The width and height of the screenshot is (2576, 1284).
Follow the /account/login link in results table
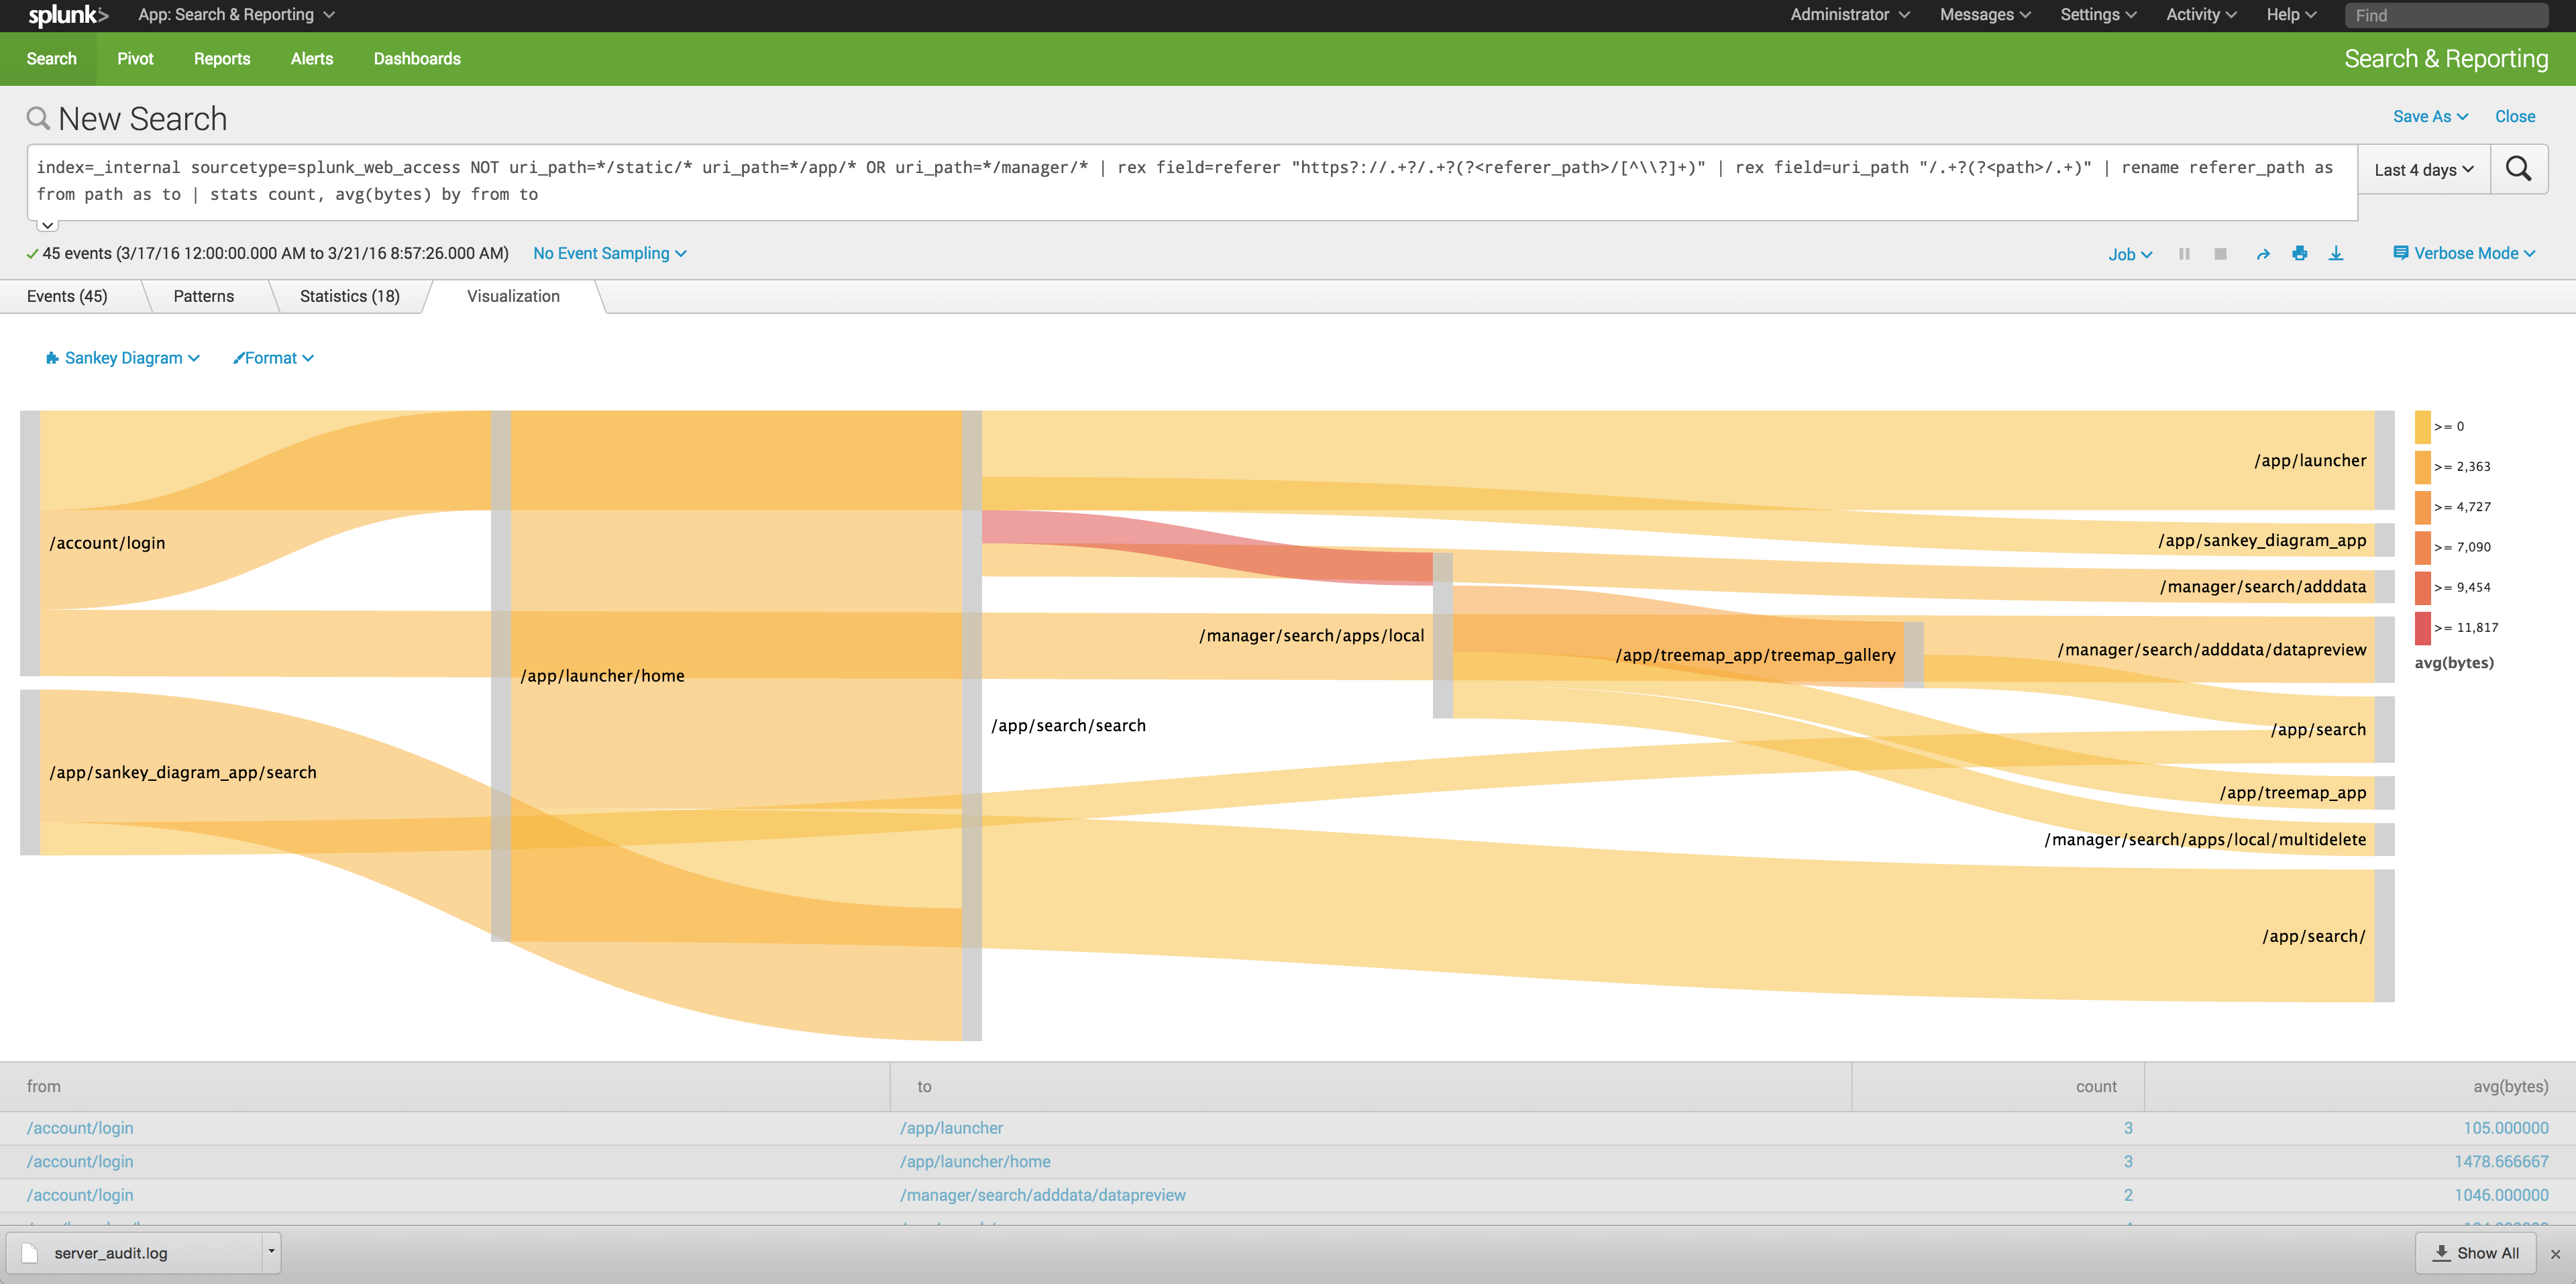tap(80, 1127)
